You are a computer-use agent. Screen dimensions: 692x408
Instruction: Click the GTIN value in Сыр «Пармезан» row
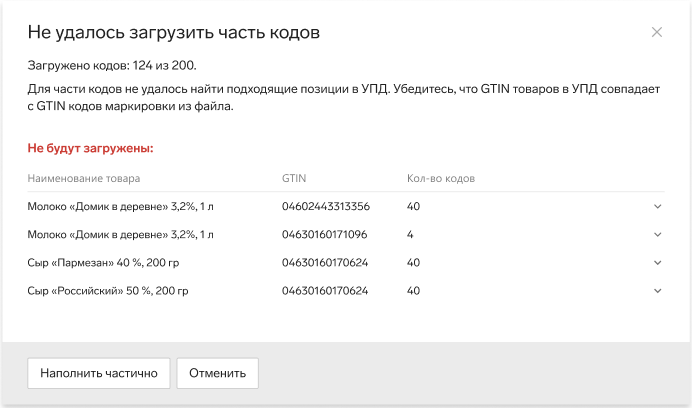325,263
